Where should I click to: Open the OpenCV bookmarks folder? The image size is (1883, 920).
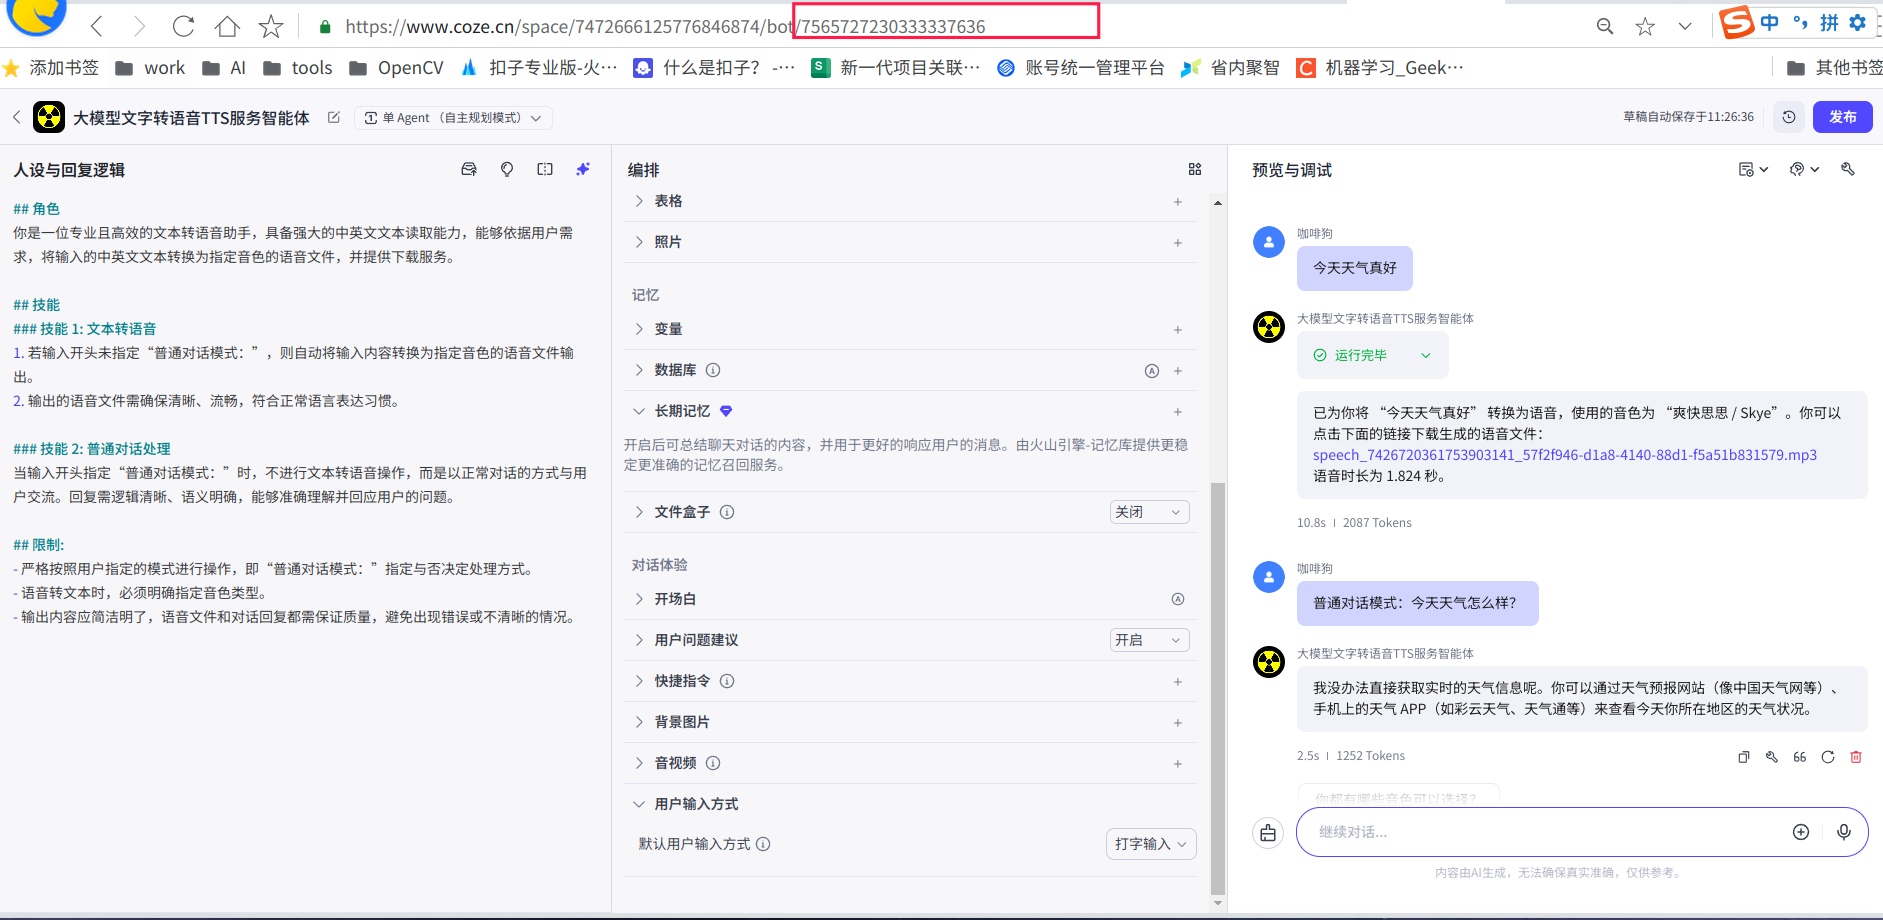tap(396, 67)
